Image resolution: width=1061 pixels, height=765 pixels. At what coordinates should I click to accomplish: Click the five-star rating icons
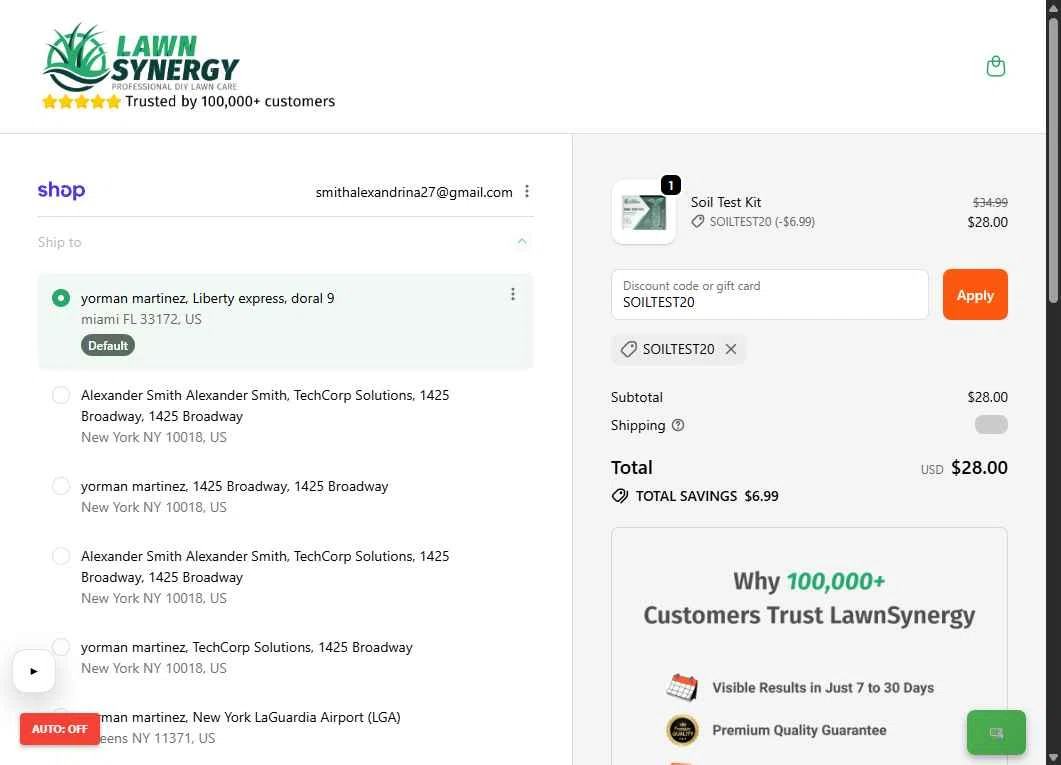pyautogui.click(x=81, y=101)
